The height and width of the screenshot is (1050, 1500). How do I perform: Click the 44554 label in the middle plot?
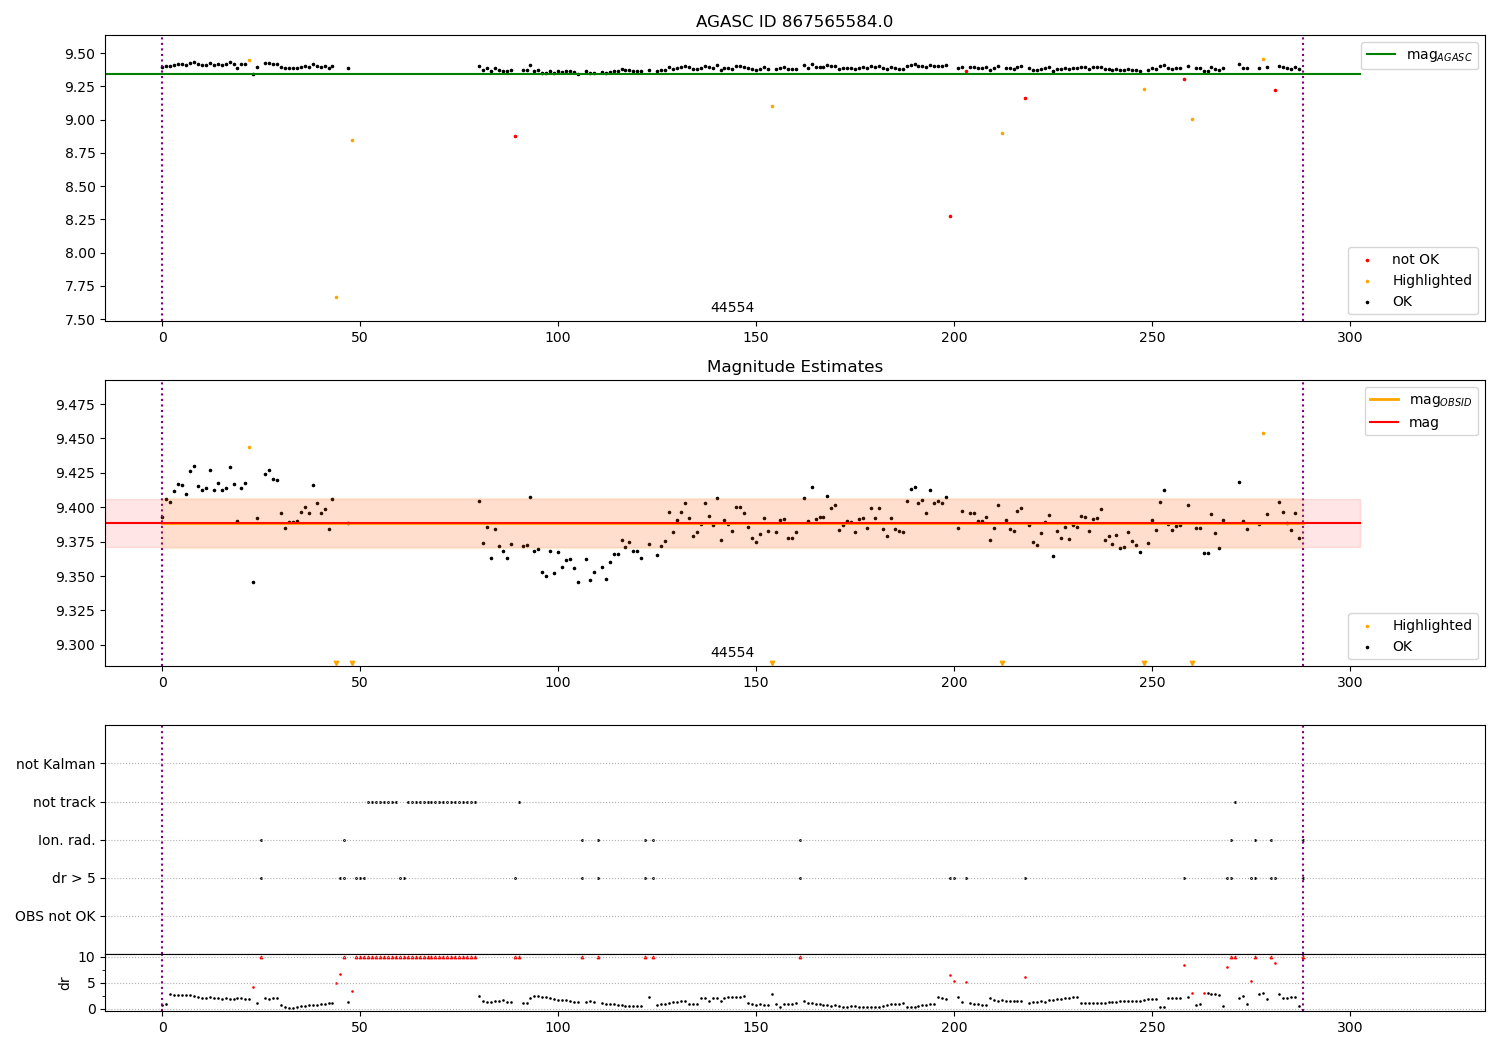[732, 653]
